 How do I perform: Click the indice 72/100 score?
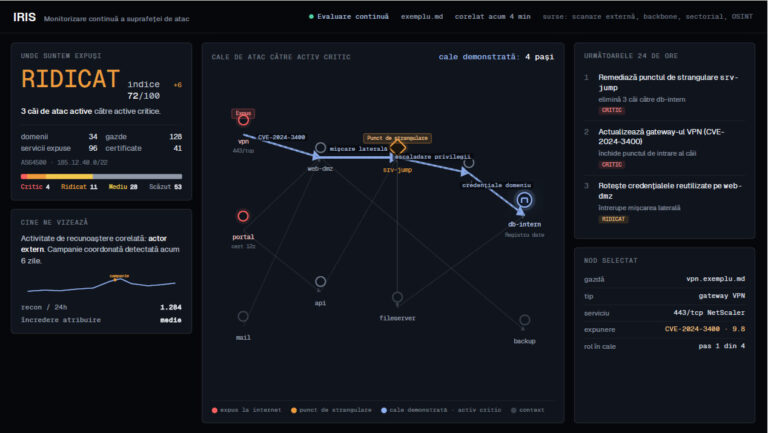click(x=144, y=90)
